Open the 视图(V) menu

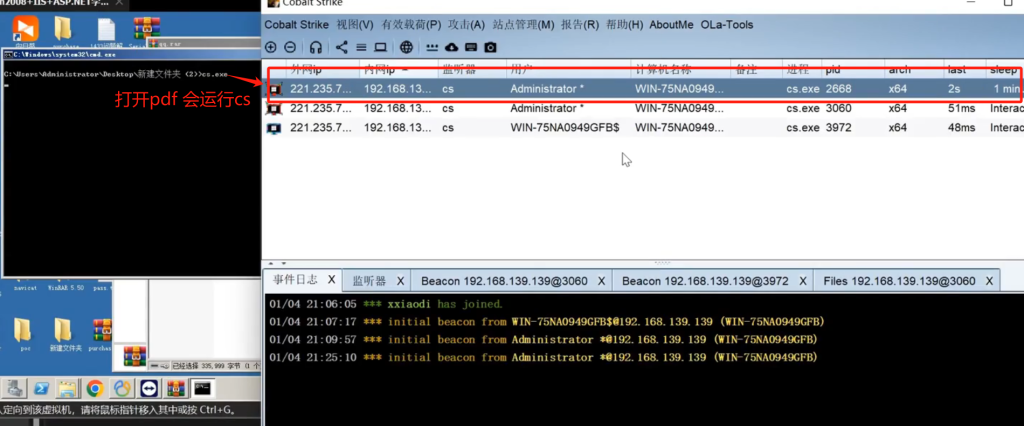tap(355, 25)
